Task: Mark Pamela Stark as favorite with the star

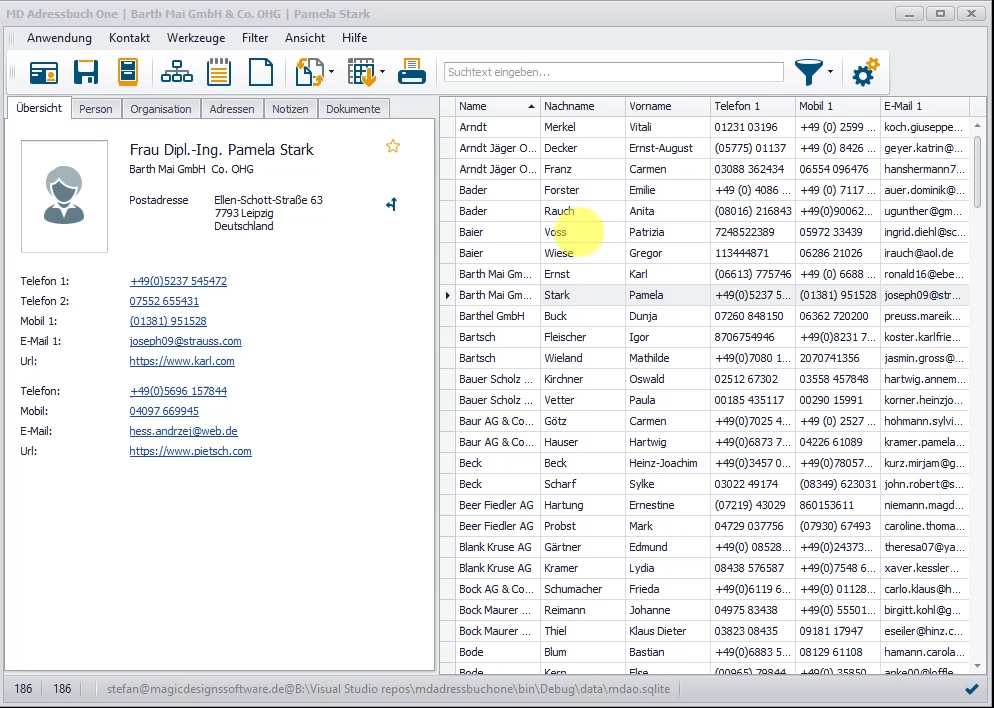Action: (393, 146)
